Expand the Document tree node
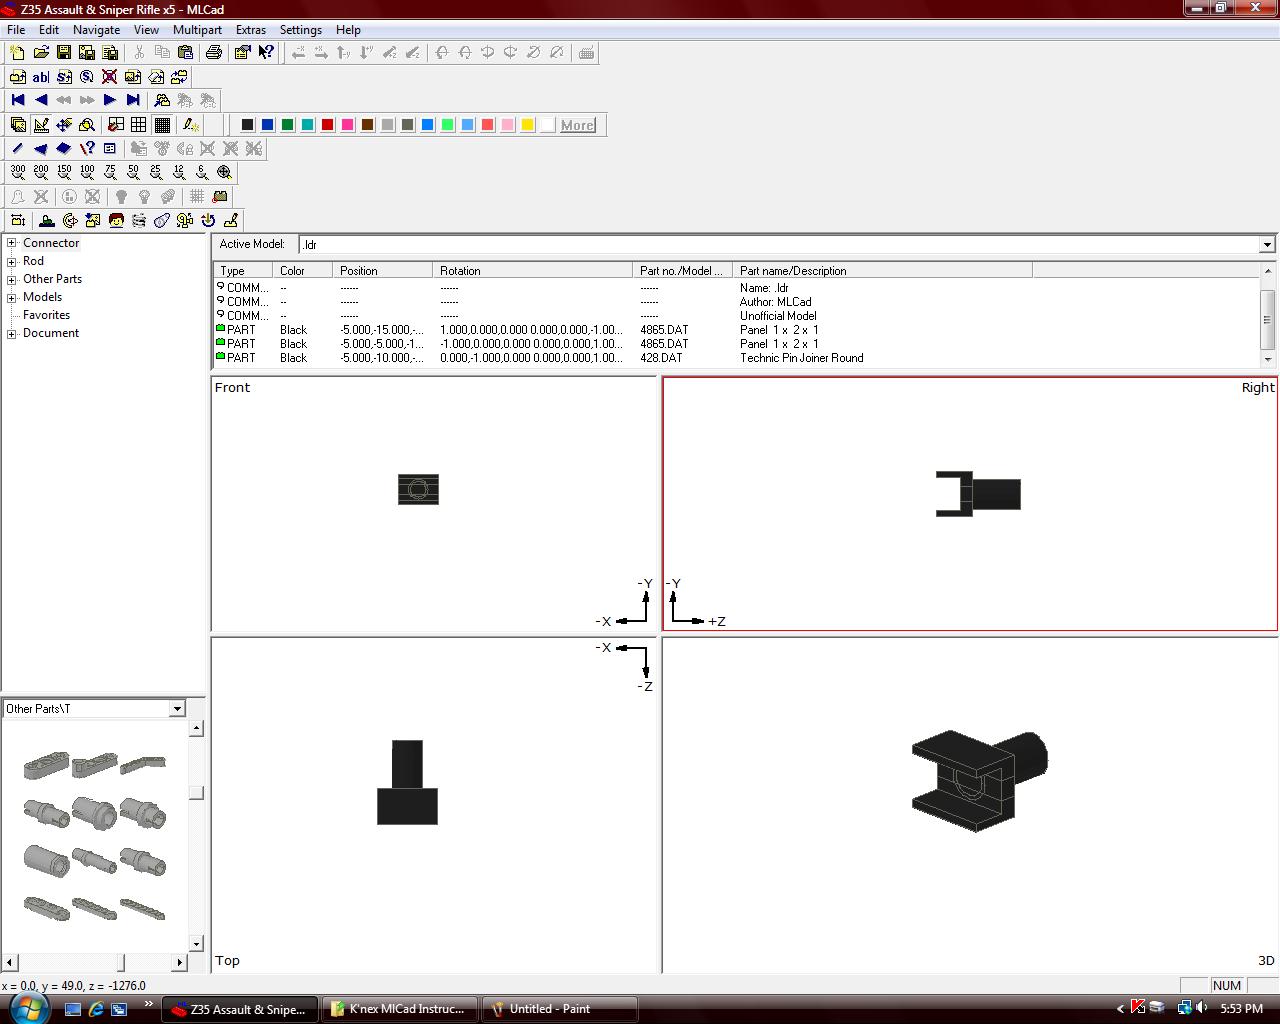Viewport: 1280px width, 1024px height. point(12,333)
